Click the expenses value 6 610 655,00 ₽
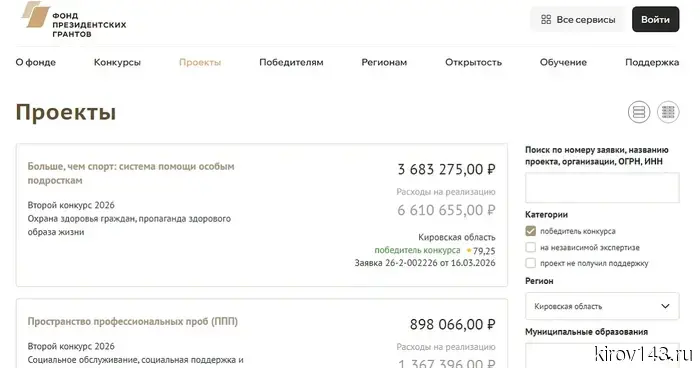This screenshot has width=700, height=368. pyautogui.click(x=446, y=210)
